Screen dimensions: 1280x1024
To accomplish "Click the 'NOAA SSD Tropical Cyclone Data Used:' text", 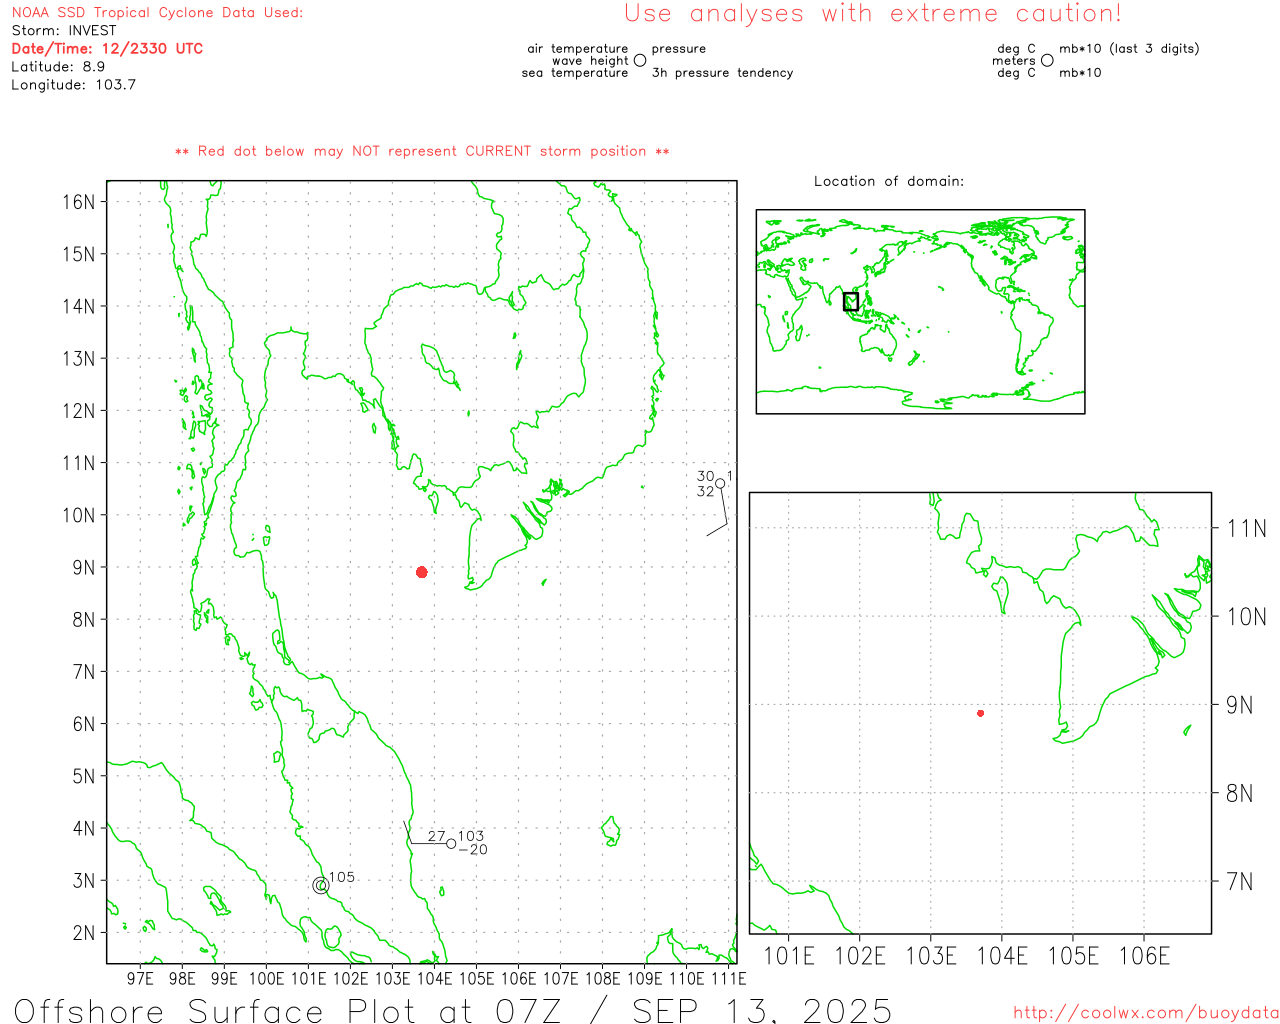I will [x=157, y=13].
